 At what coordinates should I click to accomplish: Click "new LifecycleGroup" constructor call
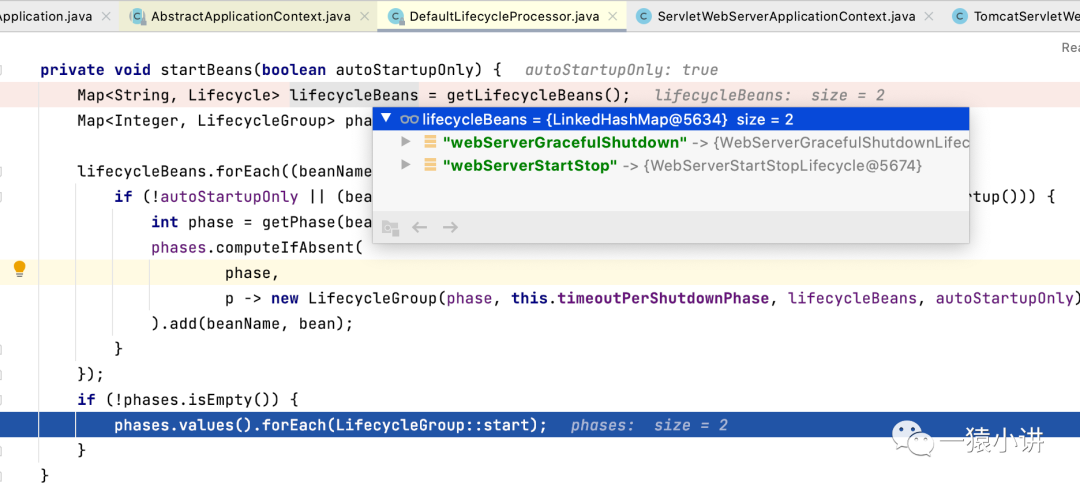[x=355, y=298]
